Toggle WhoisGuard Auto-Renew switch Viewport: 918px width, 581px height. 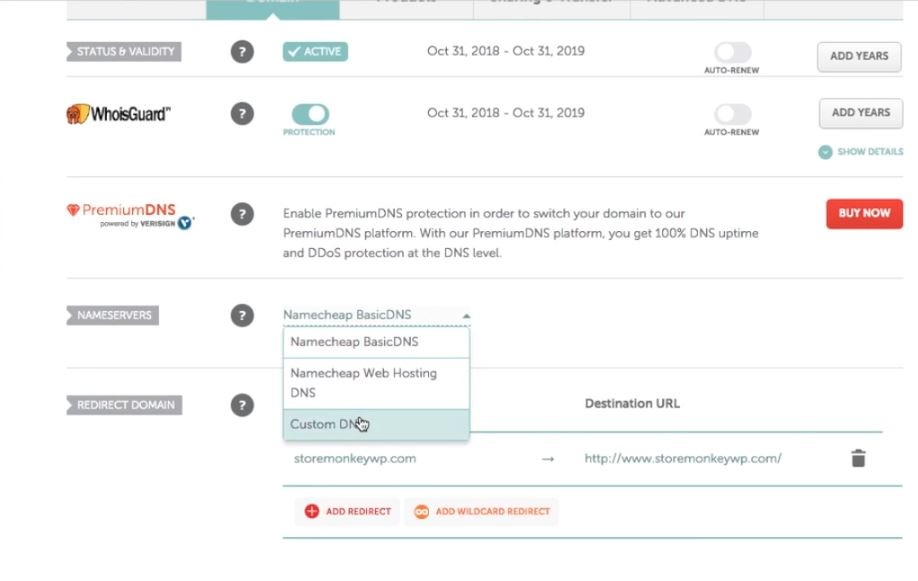click(x=732, y=114)
